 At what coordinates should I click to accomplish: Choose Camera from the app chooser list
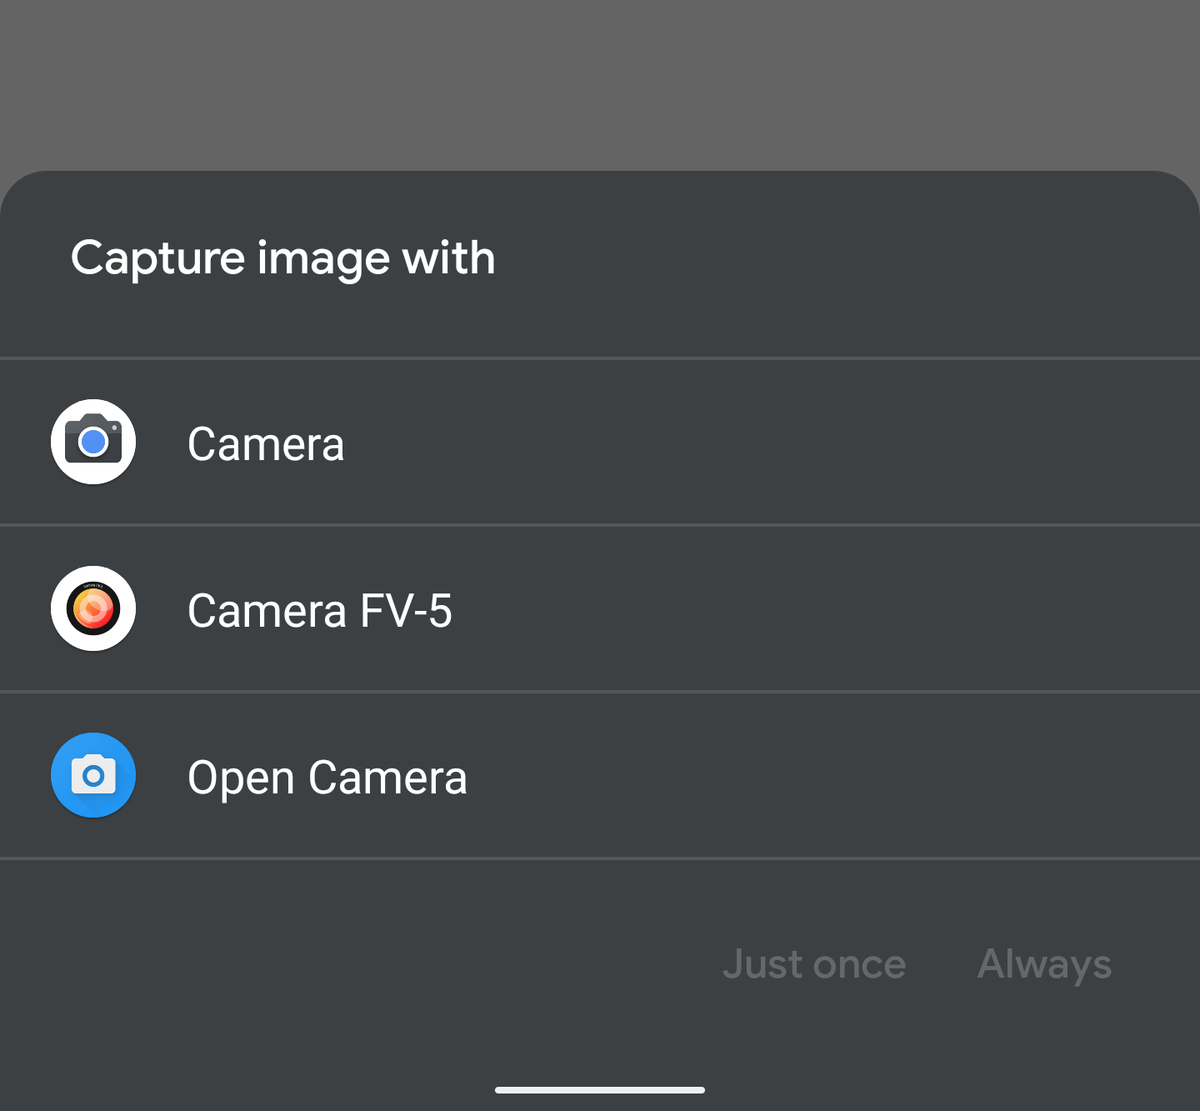coord(265,443)
